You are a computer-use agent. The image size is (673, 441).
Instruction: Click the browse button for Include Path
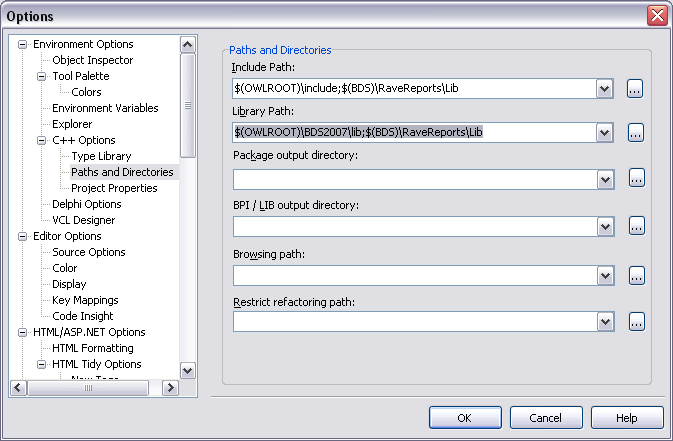click(635, 89)
